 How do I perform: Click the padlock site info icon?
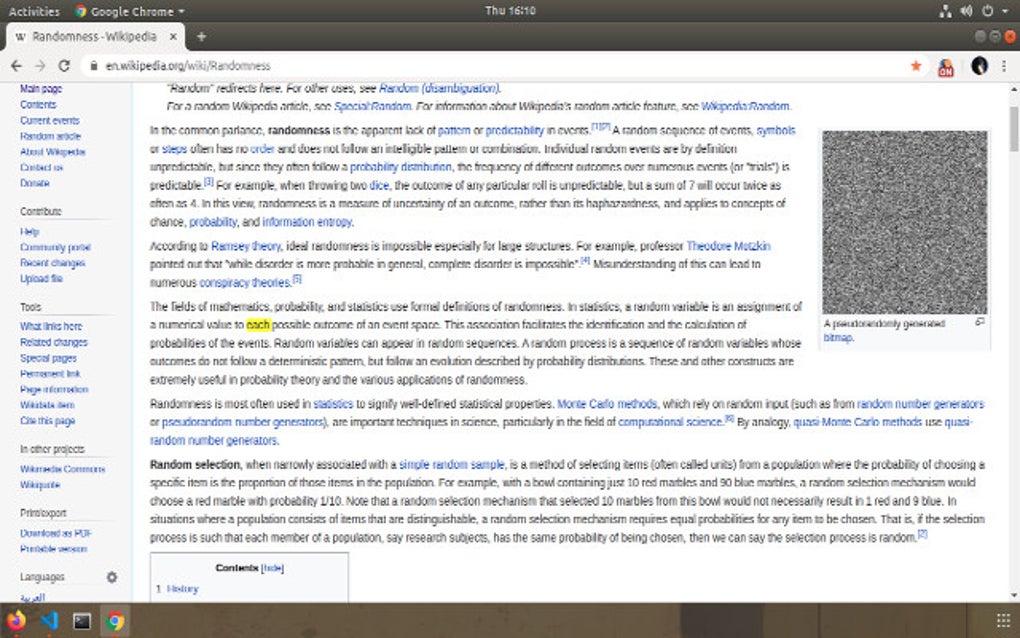[94, 66]
